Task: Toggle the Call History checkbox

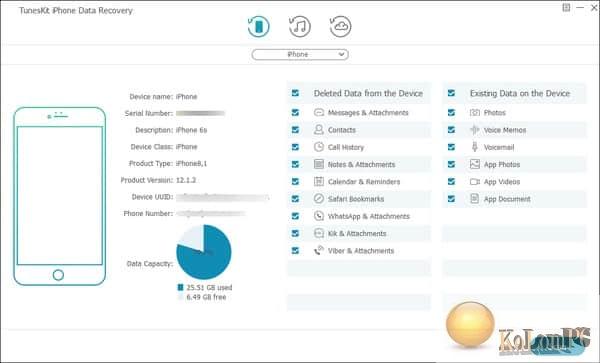Action: [295, 147]
